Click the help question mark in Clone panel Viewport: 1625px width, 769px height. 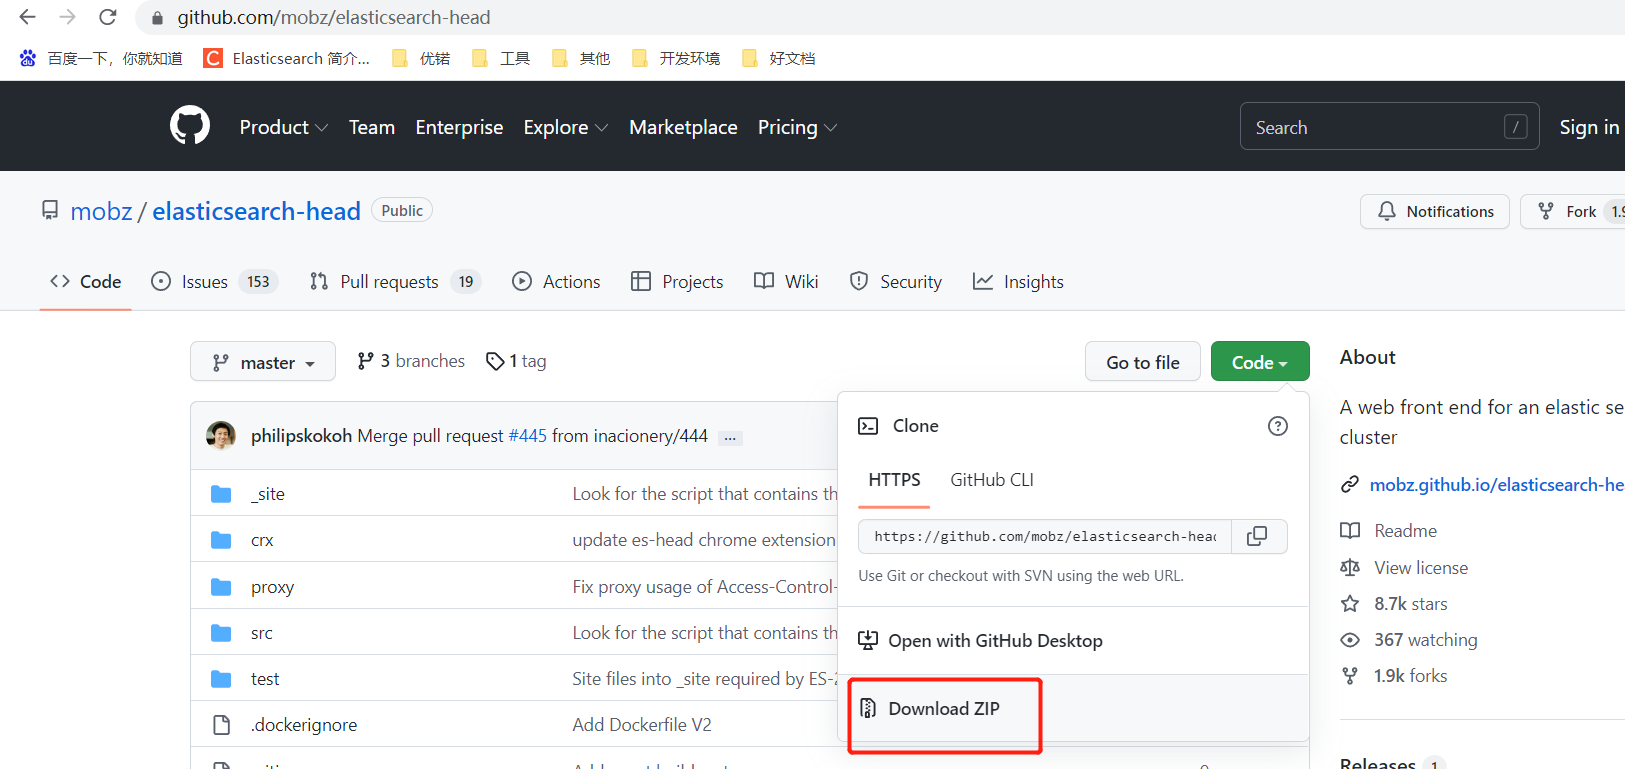click(x=1277, y=426)
